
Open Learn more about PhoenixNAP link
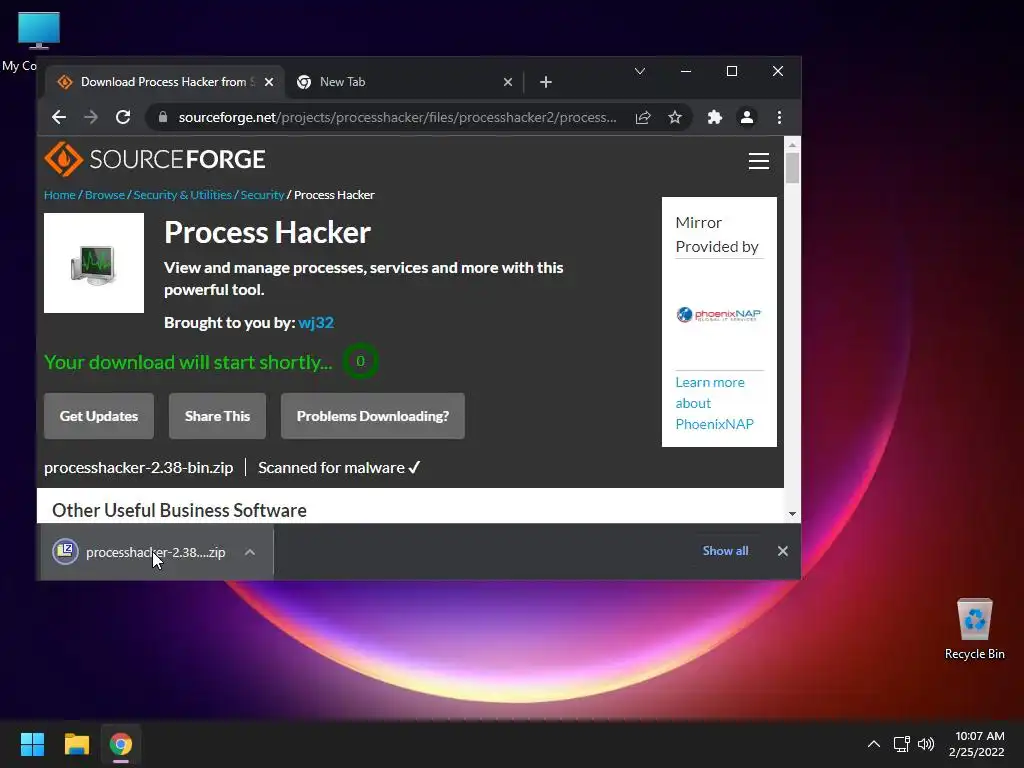714,403
